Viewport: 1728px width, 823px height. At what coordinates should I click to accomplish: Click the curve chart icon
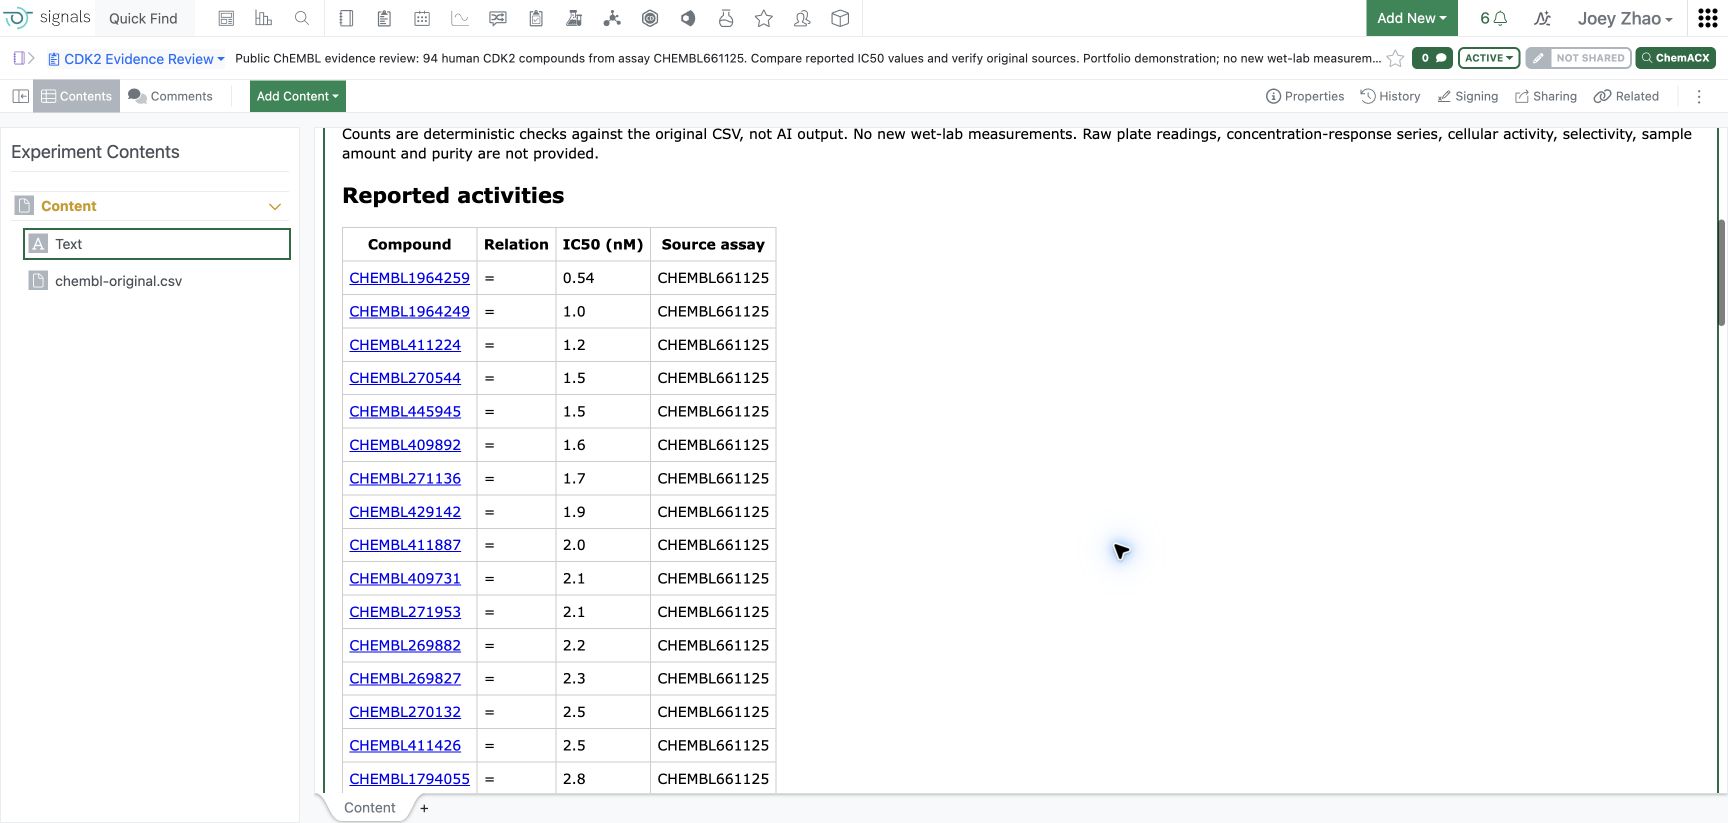460,18
